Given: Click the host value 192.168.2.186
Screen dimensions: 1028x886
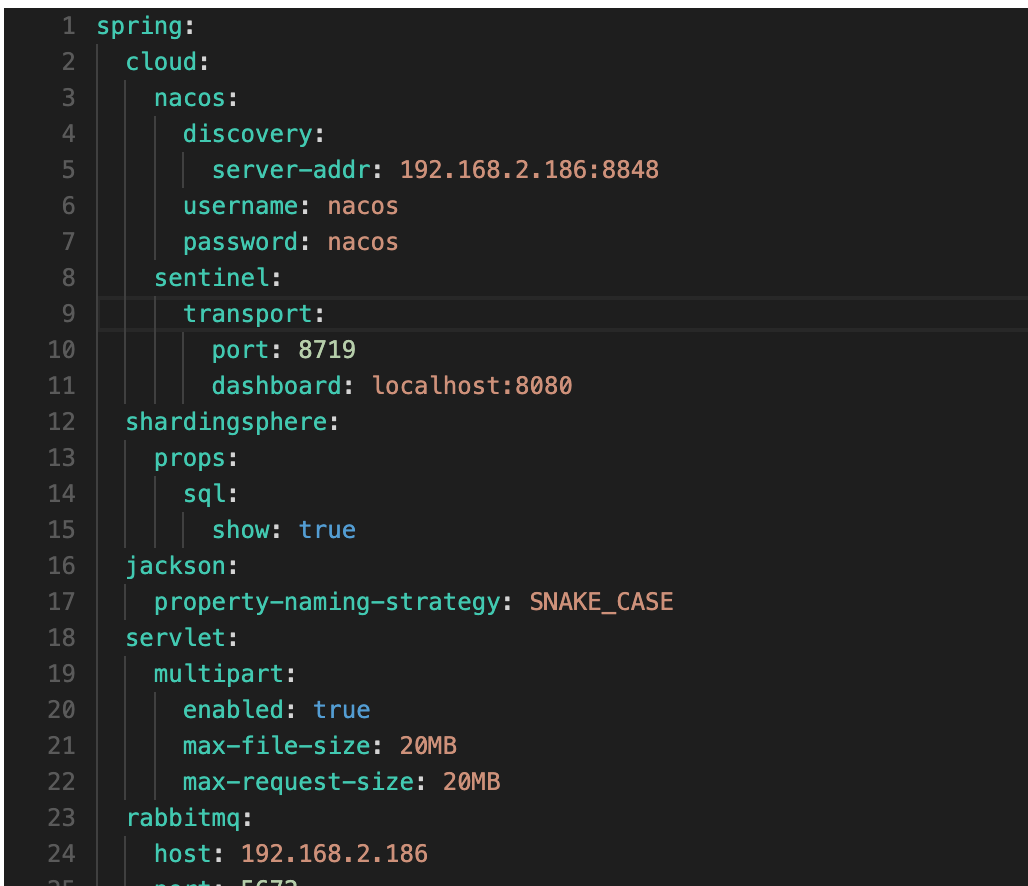Looking at the screenshot, I should coord(334,854).
